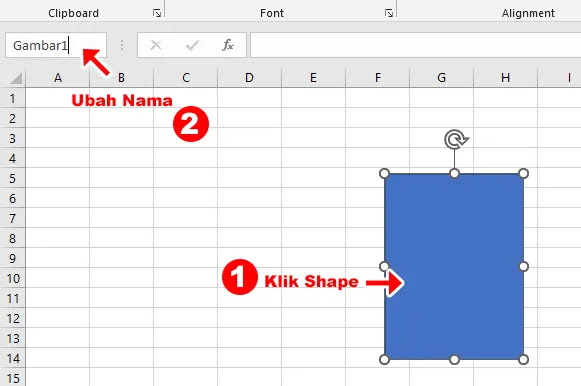
Task: Confirm the entry with the checkmark icon
Action: [192, 45]
